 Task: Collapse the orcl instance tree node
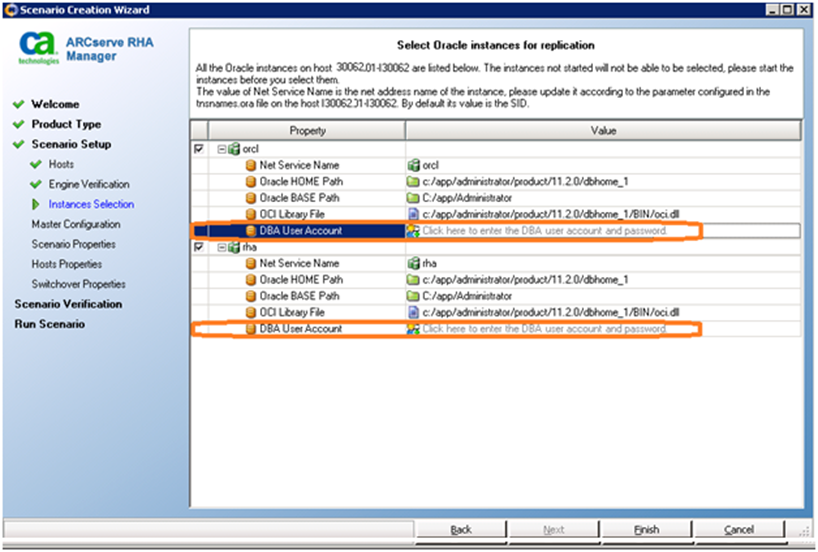point(222,149)
